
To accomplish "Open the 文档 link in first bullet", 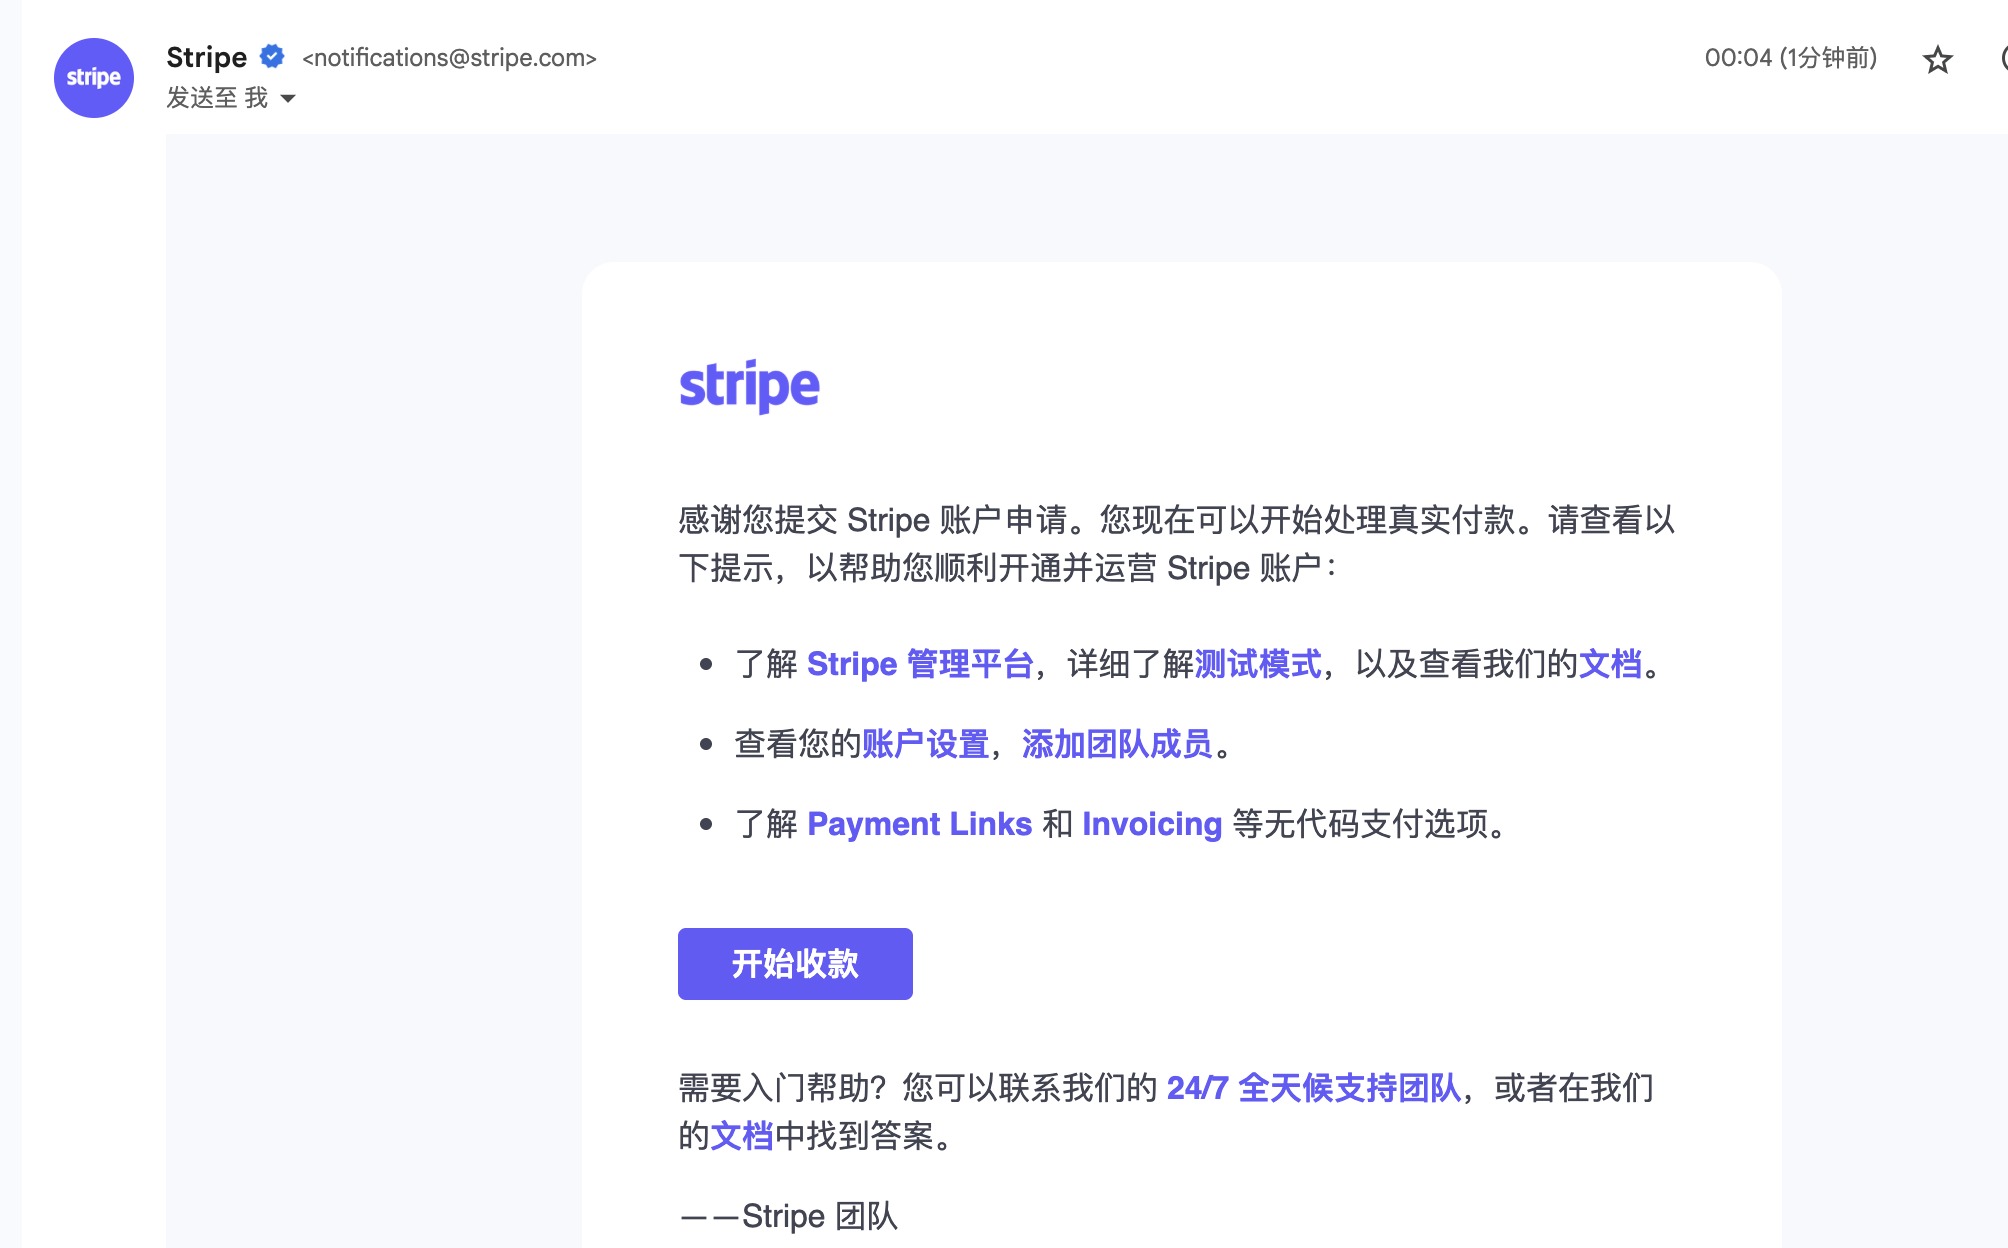I will coord(1610,664).
